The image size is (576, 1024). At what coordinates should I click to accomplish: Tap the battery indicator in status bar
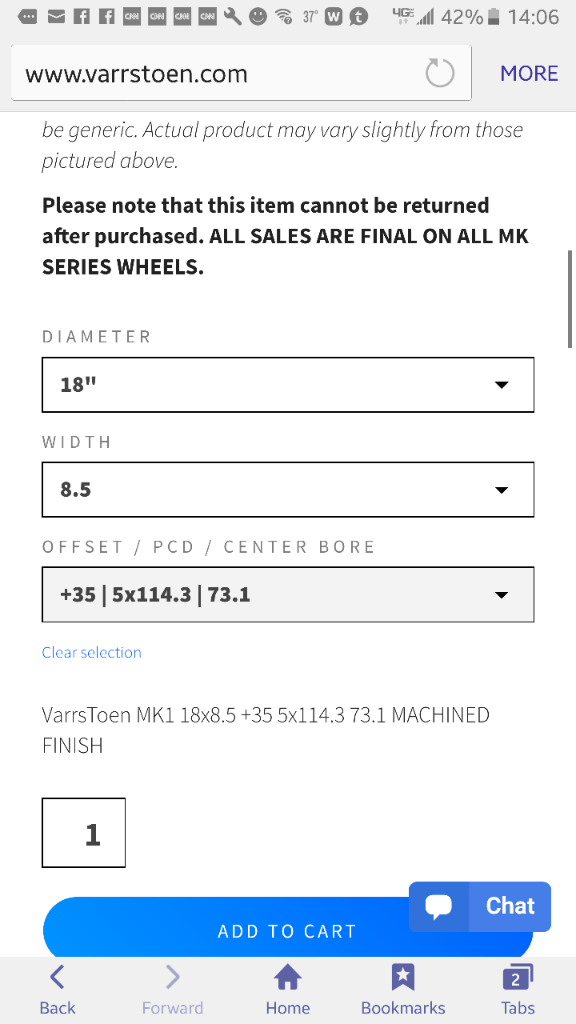point(494,16)
